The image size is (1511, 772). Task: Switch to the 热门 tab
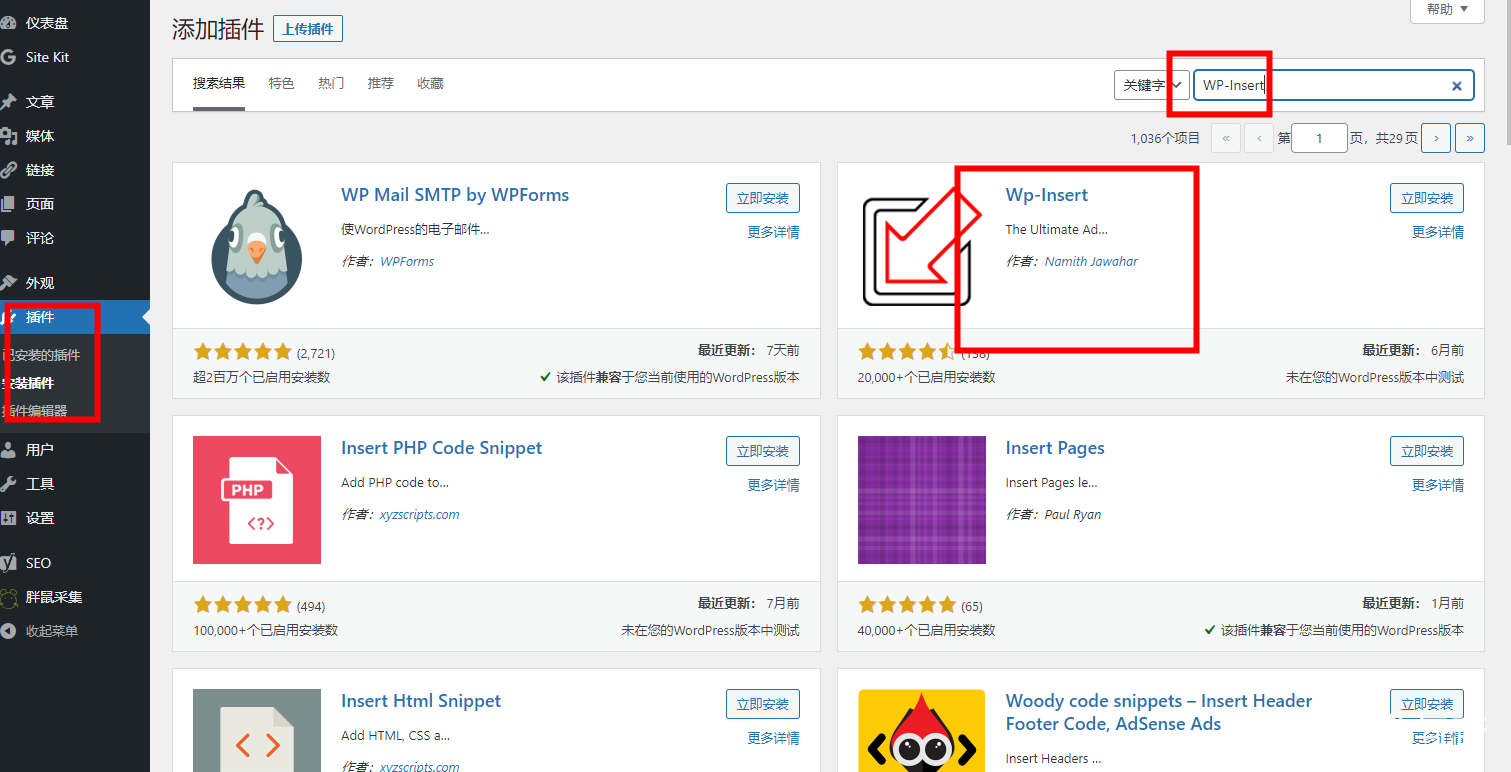pos(331,84)
